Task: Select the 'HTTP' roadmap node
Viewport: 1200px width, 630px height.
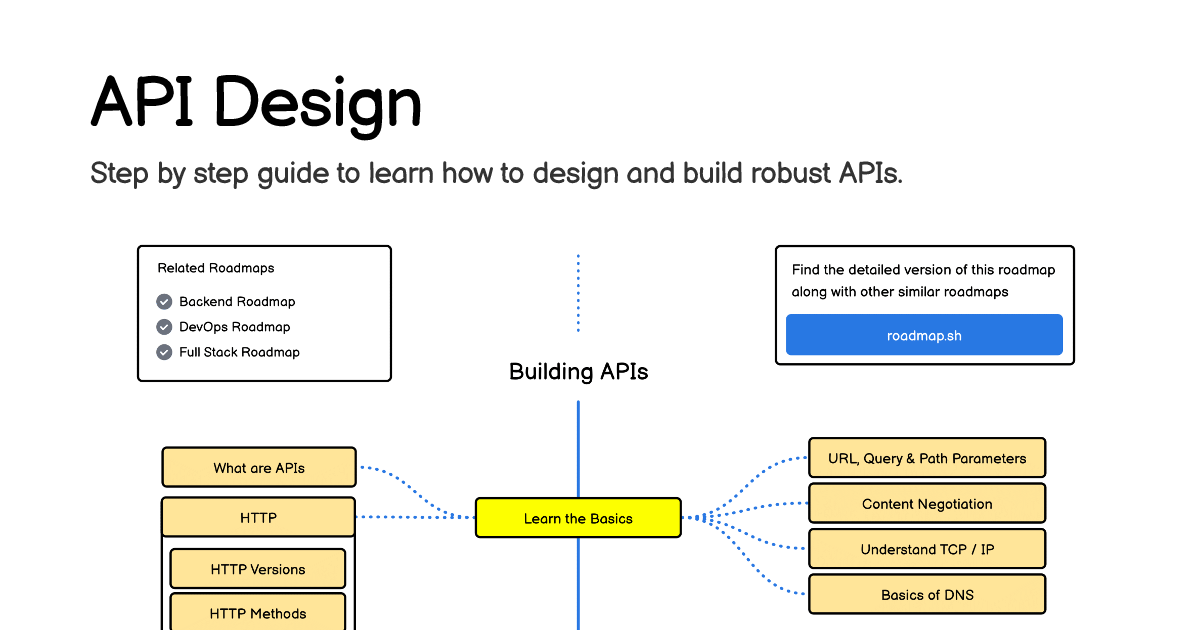Action: tap(258, 517)
